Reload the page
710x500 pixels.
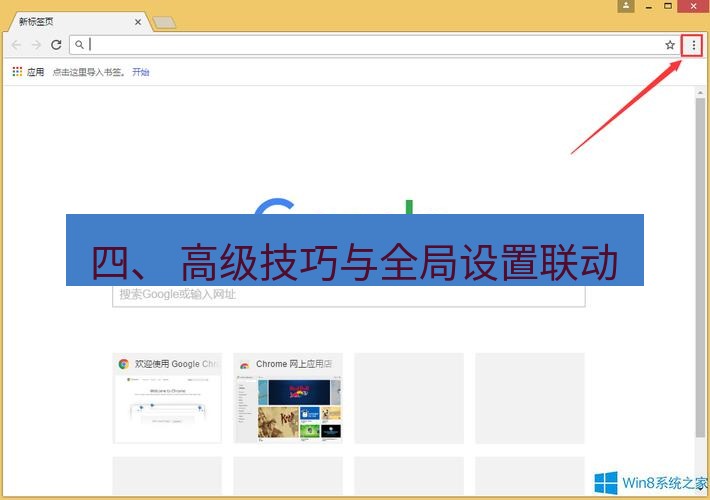(56, 45)
